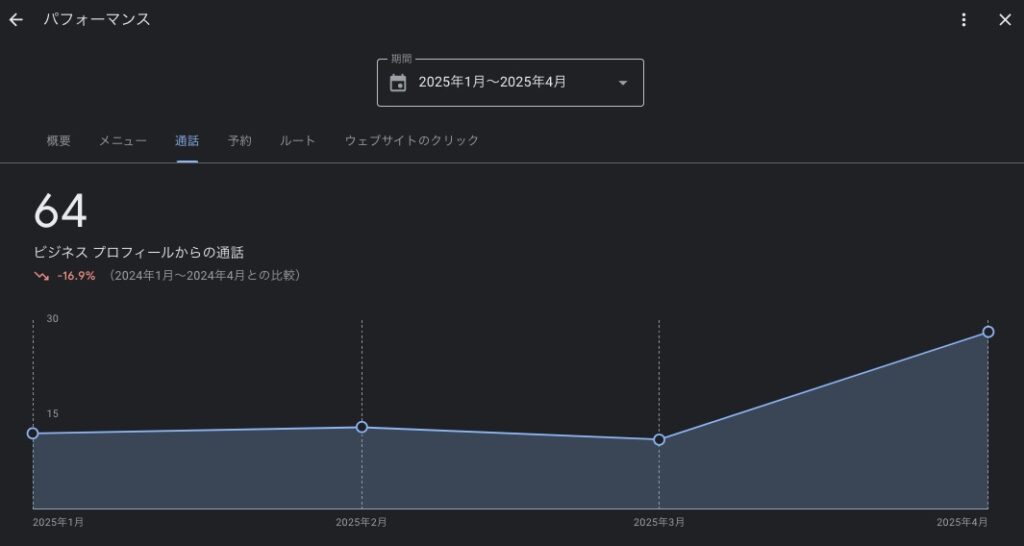Open the メニュー tab
Screen dimensions: 1024x546
point(123,141)
